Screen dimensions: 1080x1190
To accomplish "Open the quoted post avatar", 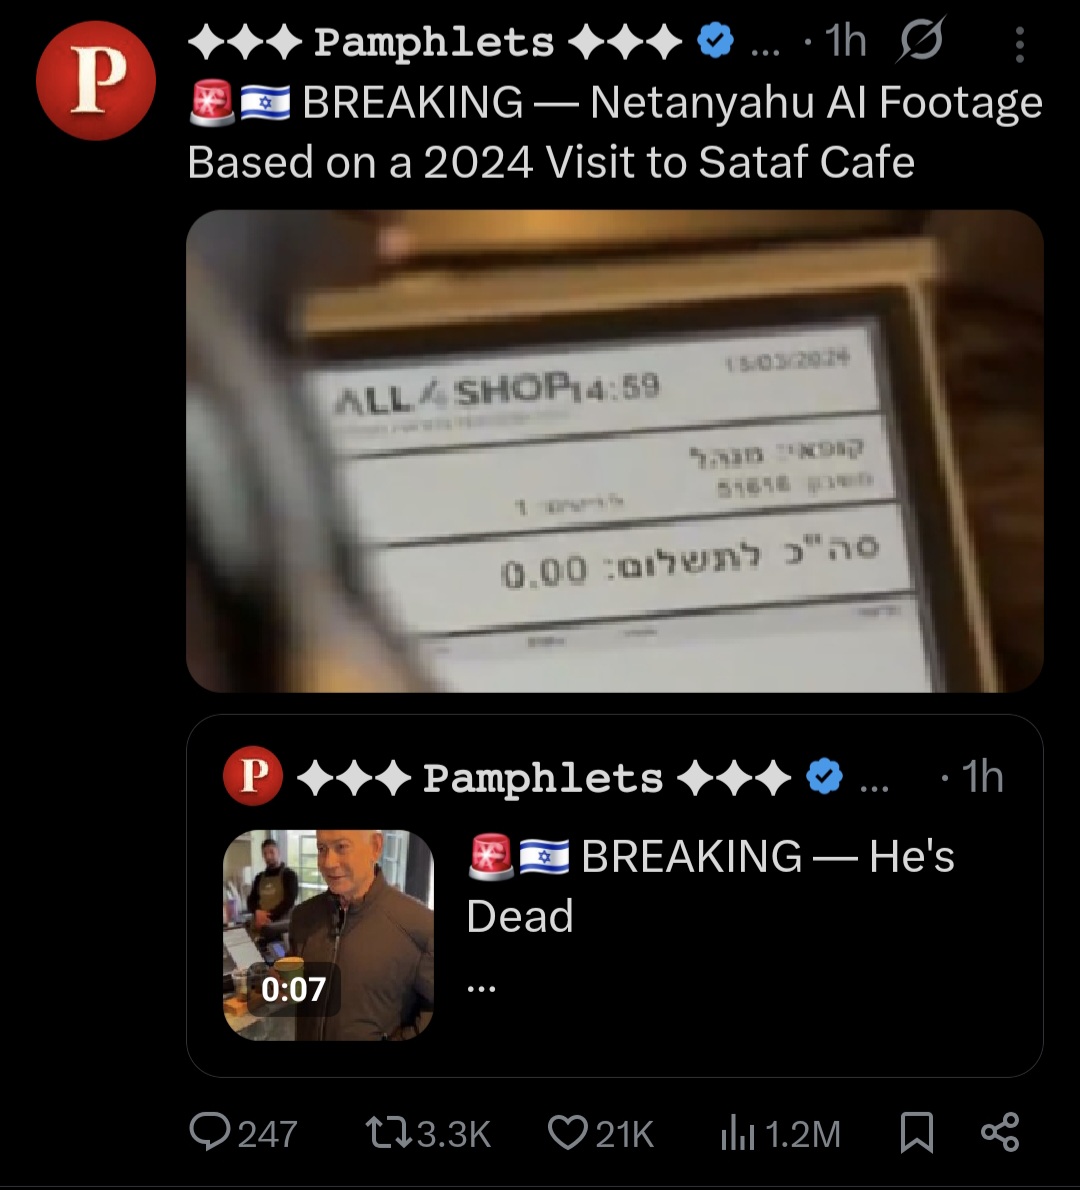I will point(253,776).
